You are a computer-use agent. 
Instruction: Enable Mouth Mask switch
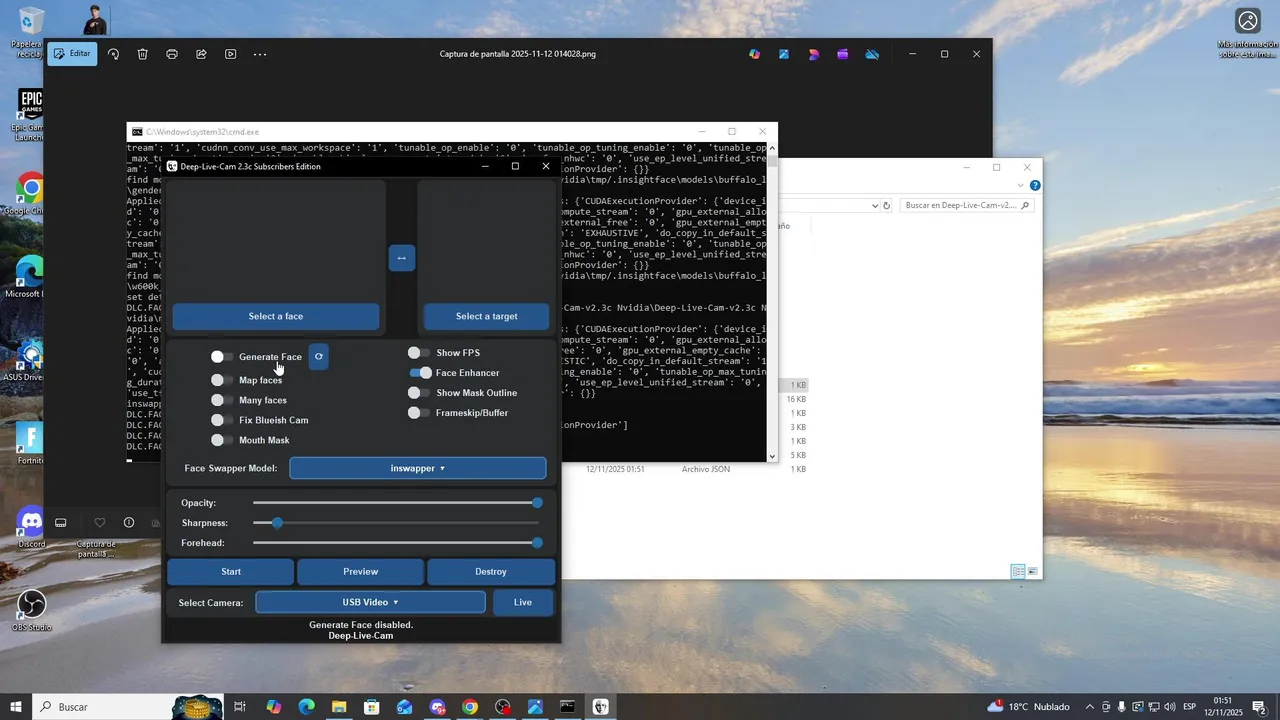[x=221, y=440]
